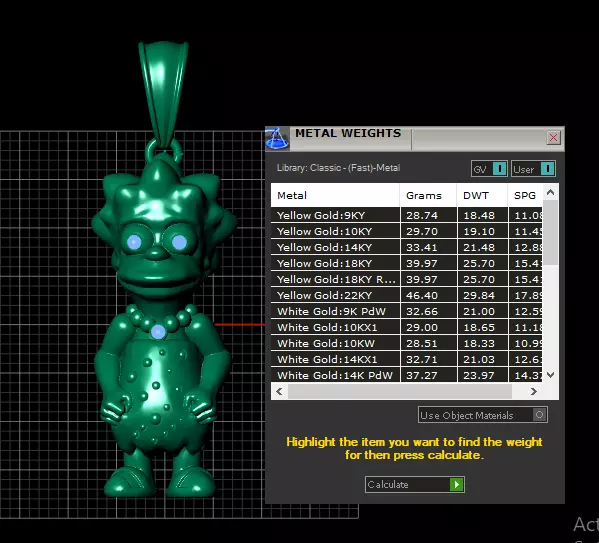Toggle the User library switch

pyautogui.click(x=533, y=169)
